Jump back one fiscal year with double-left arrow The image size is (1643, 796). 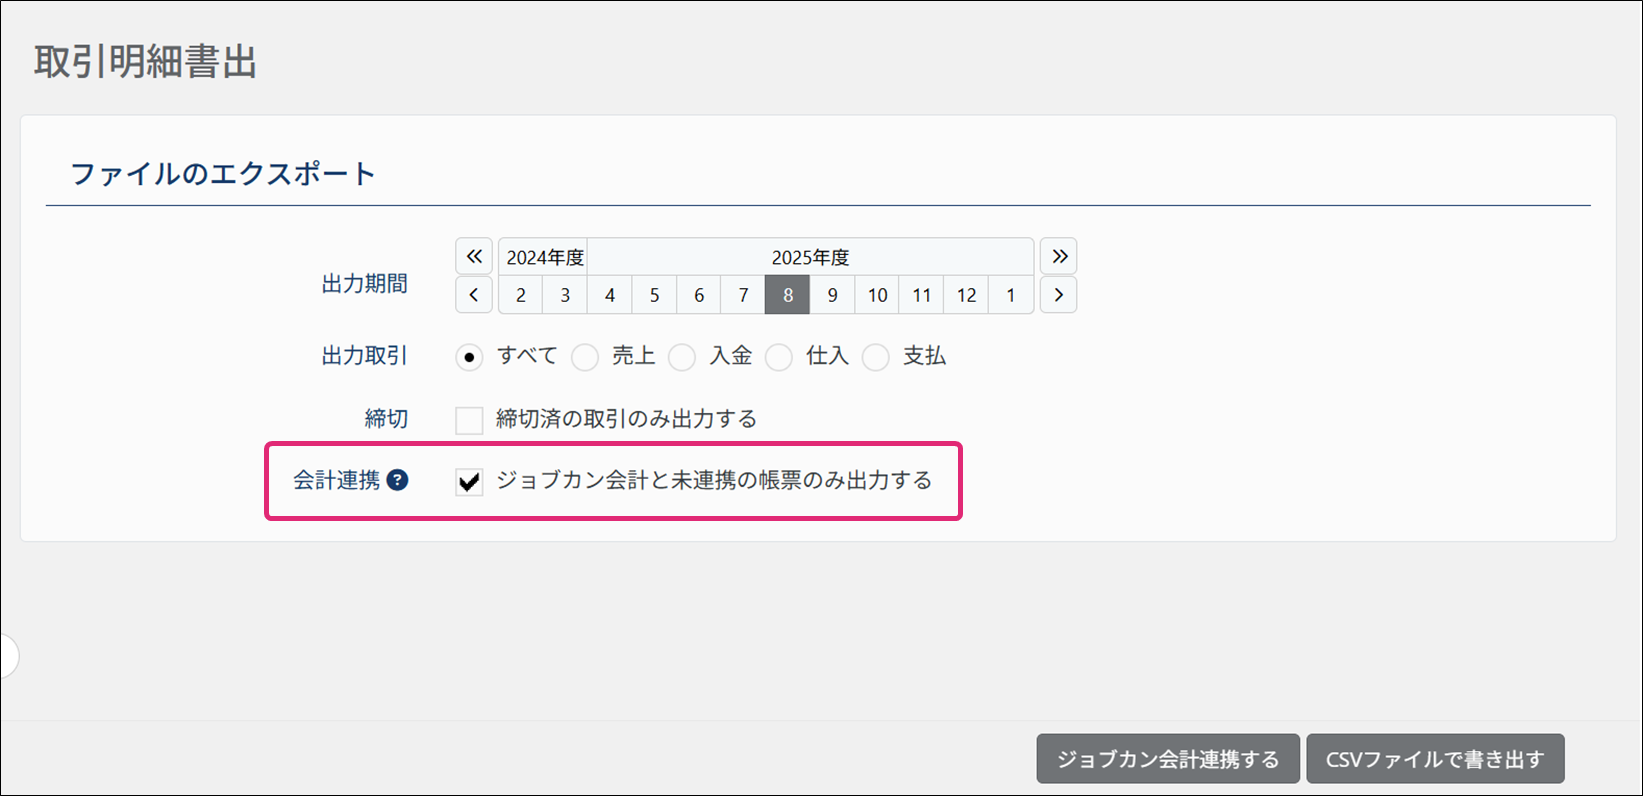(x=474, y=257)
